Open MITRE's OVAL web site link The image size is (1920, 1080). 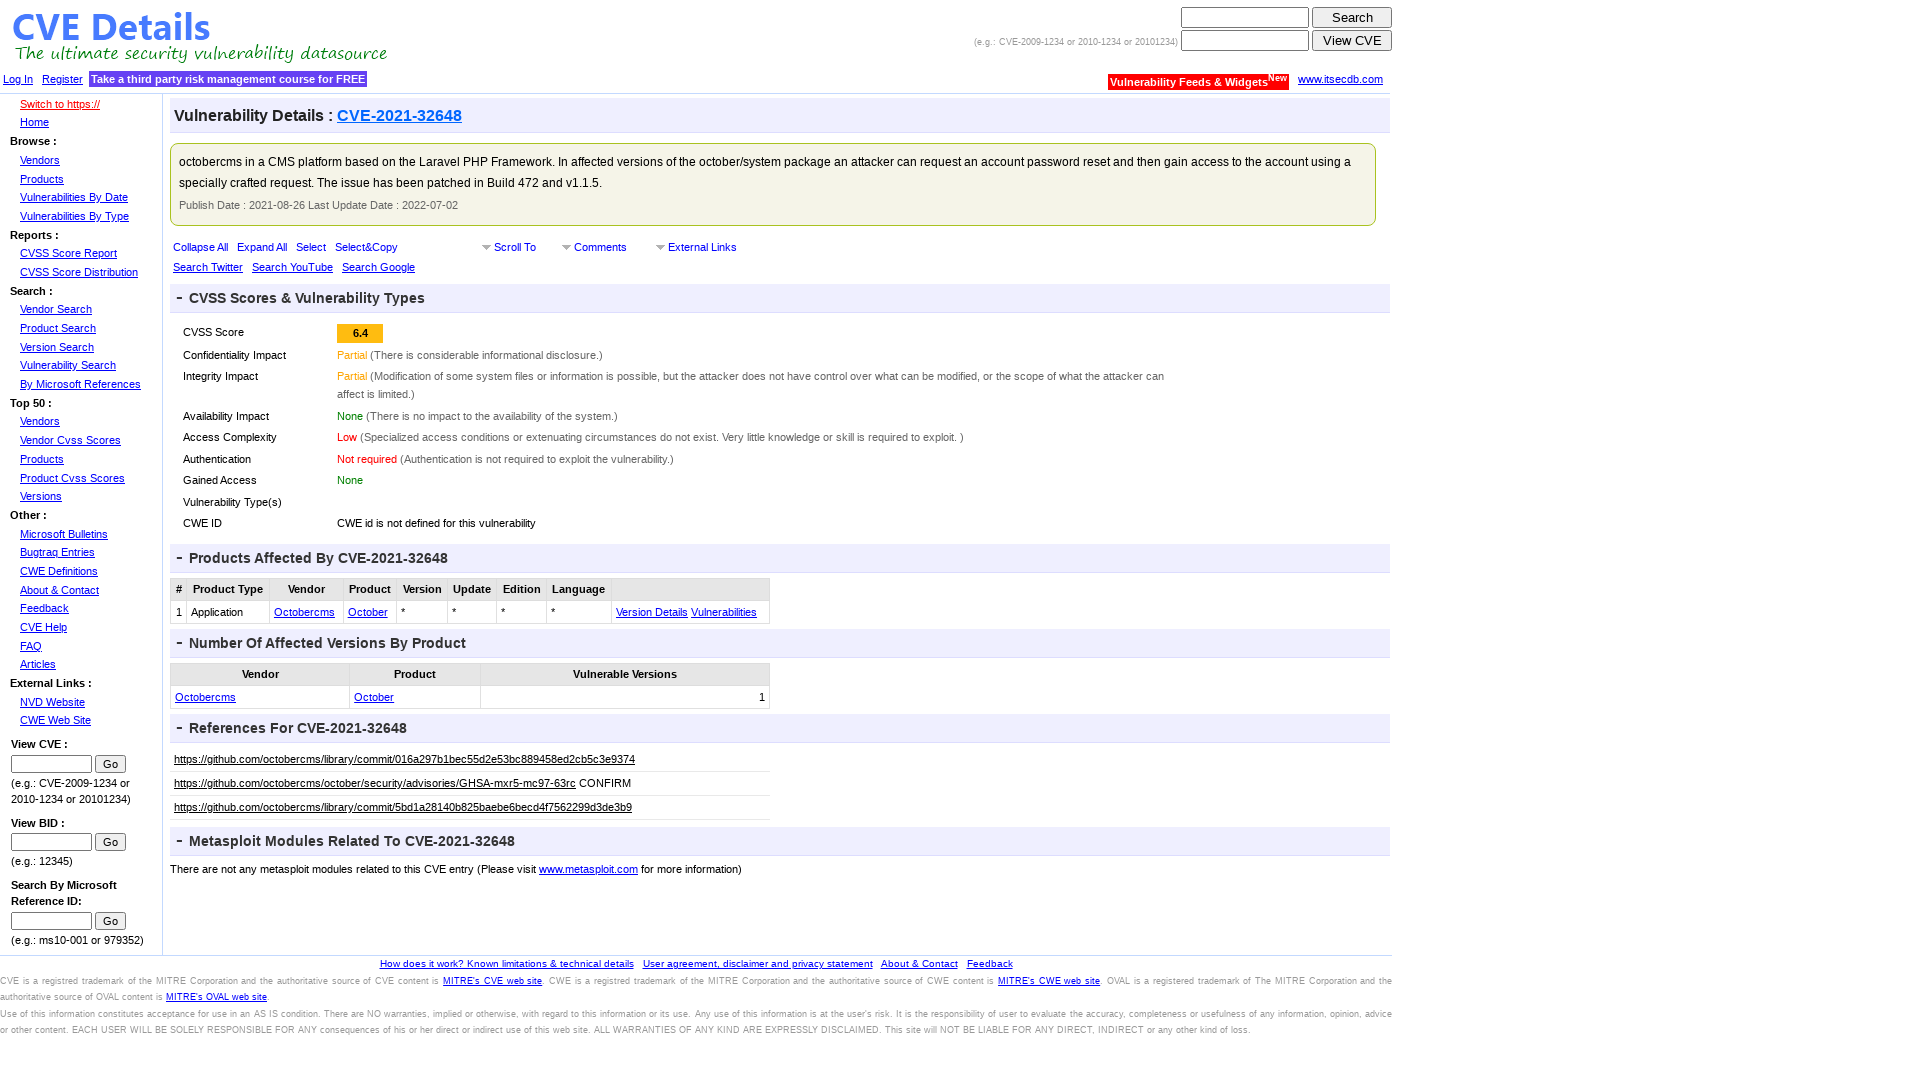pyautogui.click(x=216, y=997)
